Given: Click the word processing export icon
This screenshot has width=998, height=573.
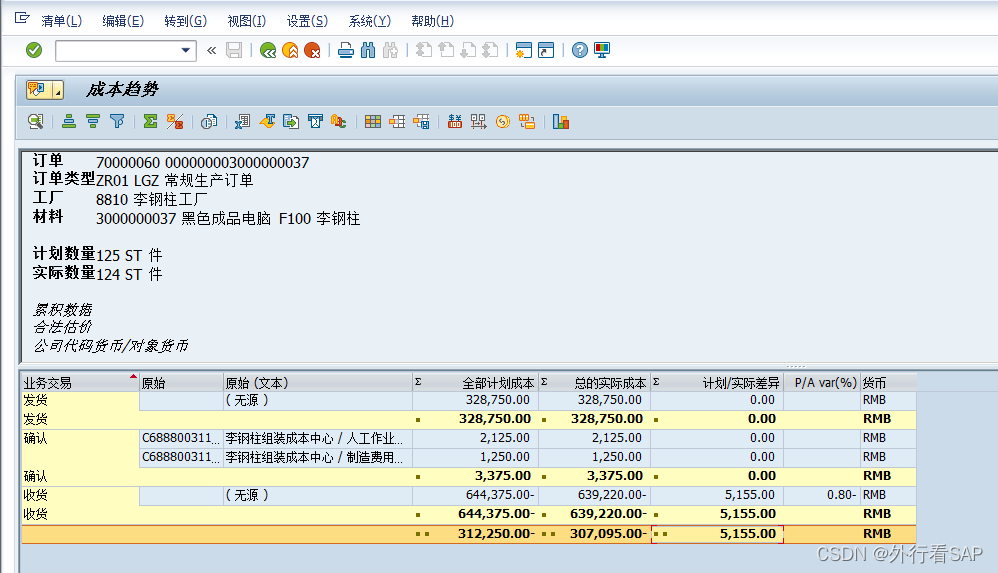Looking at the screenshot, I should 267,122.
